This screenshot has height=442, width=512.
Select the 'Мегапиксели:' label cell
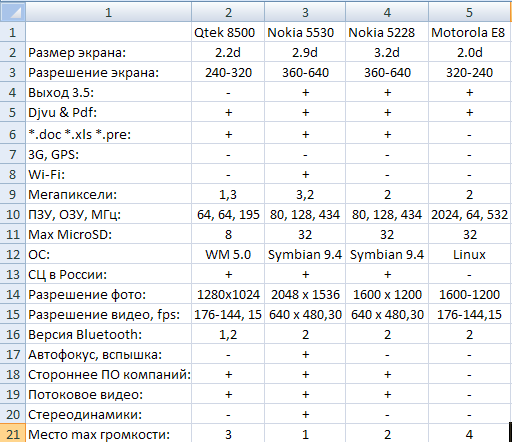[109, 194]
